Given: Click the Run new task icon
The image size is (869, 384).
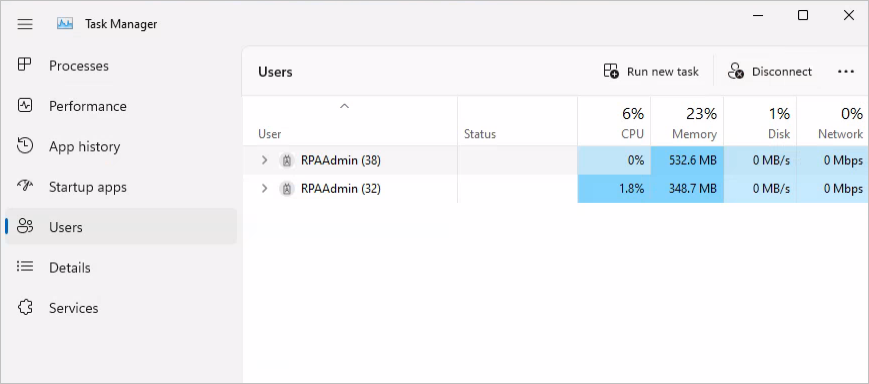Looking at the screenshot, I should [x=611, y=71].
